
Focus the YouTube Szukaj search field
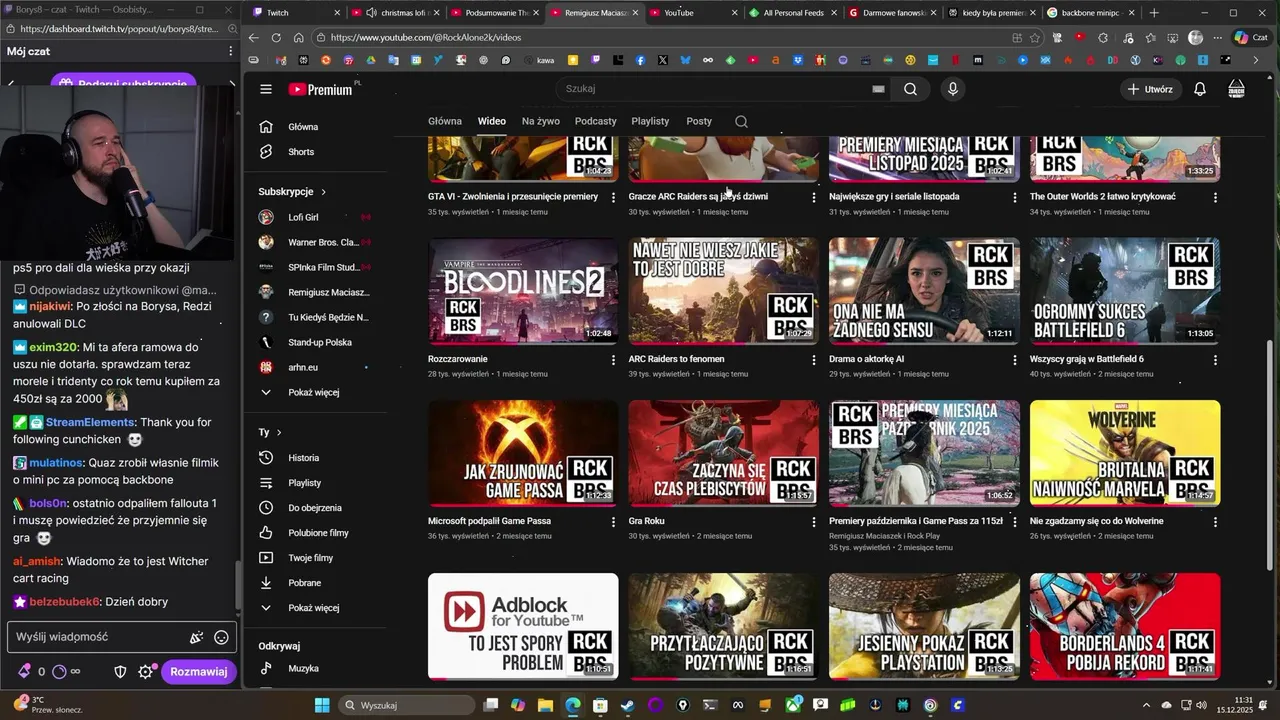pyautogui.click(x=715, y=89)
